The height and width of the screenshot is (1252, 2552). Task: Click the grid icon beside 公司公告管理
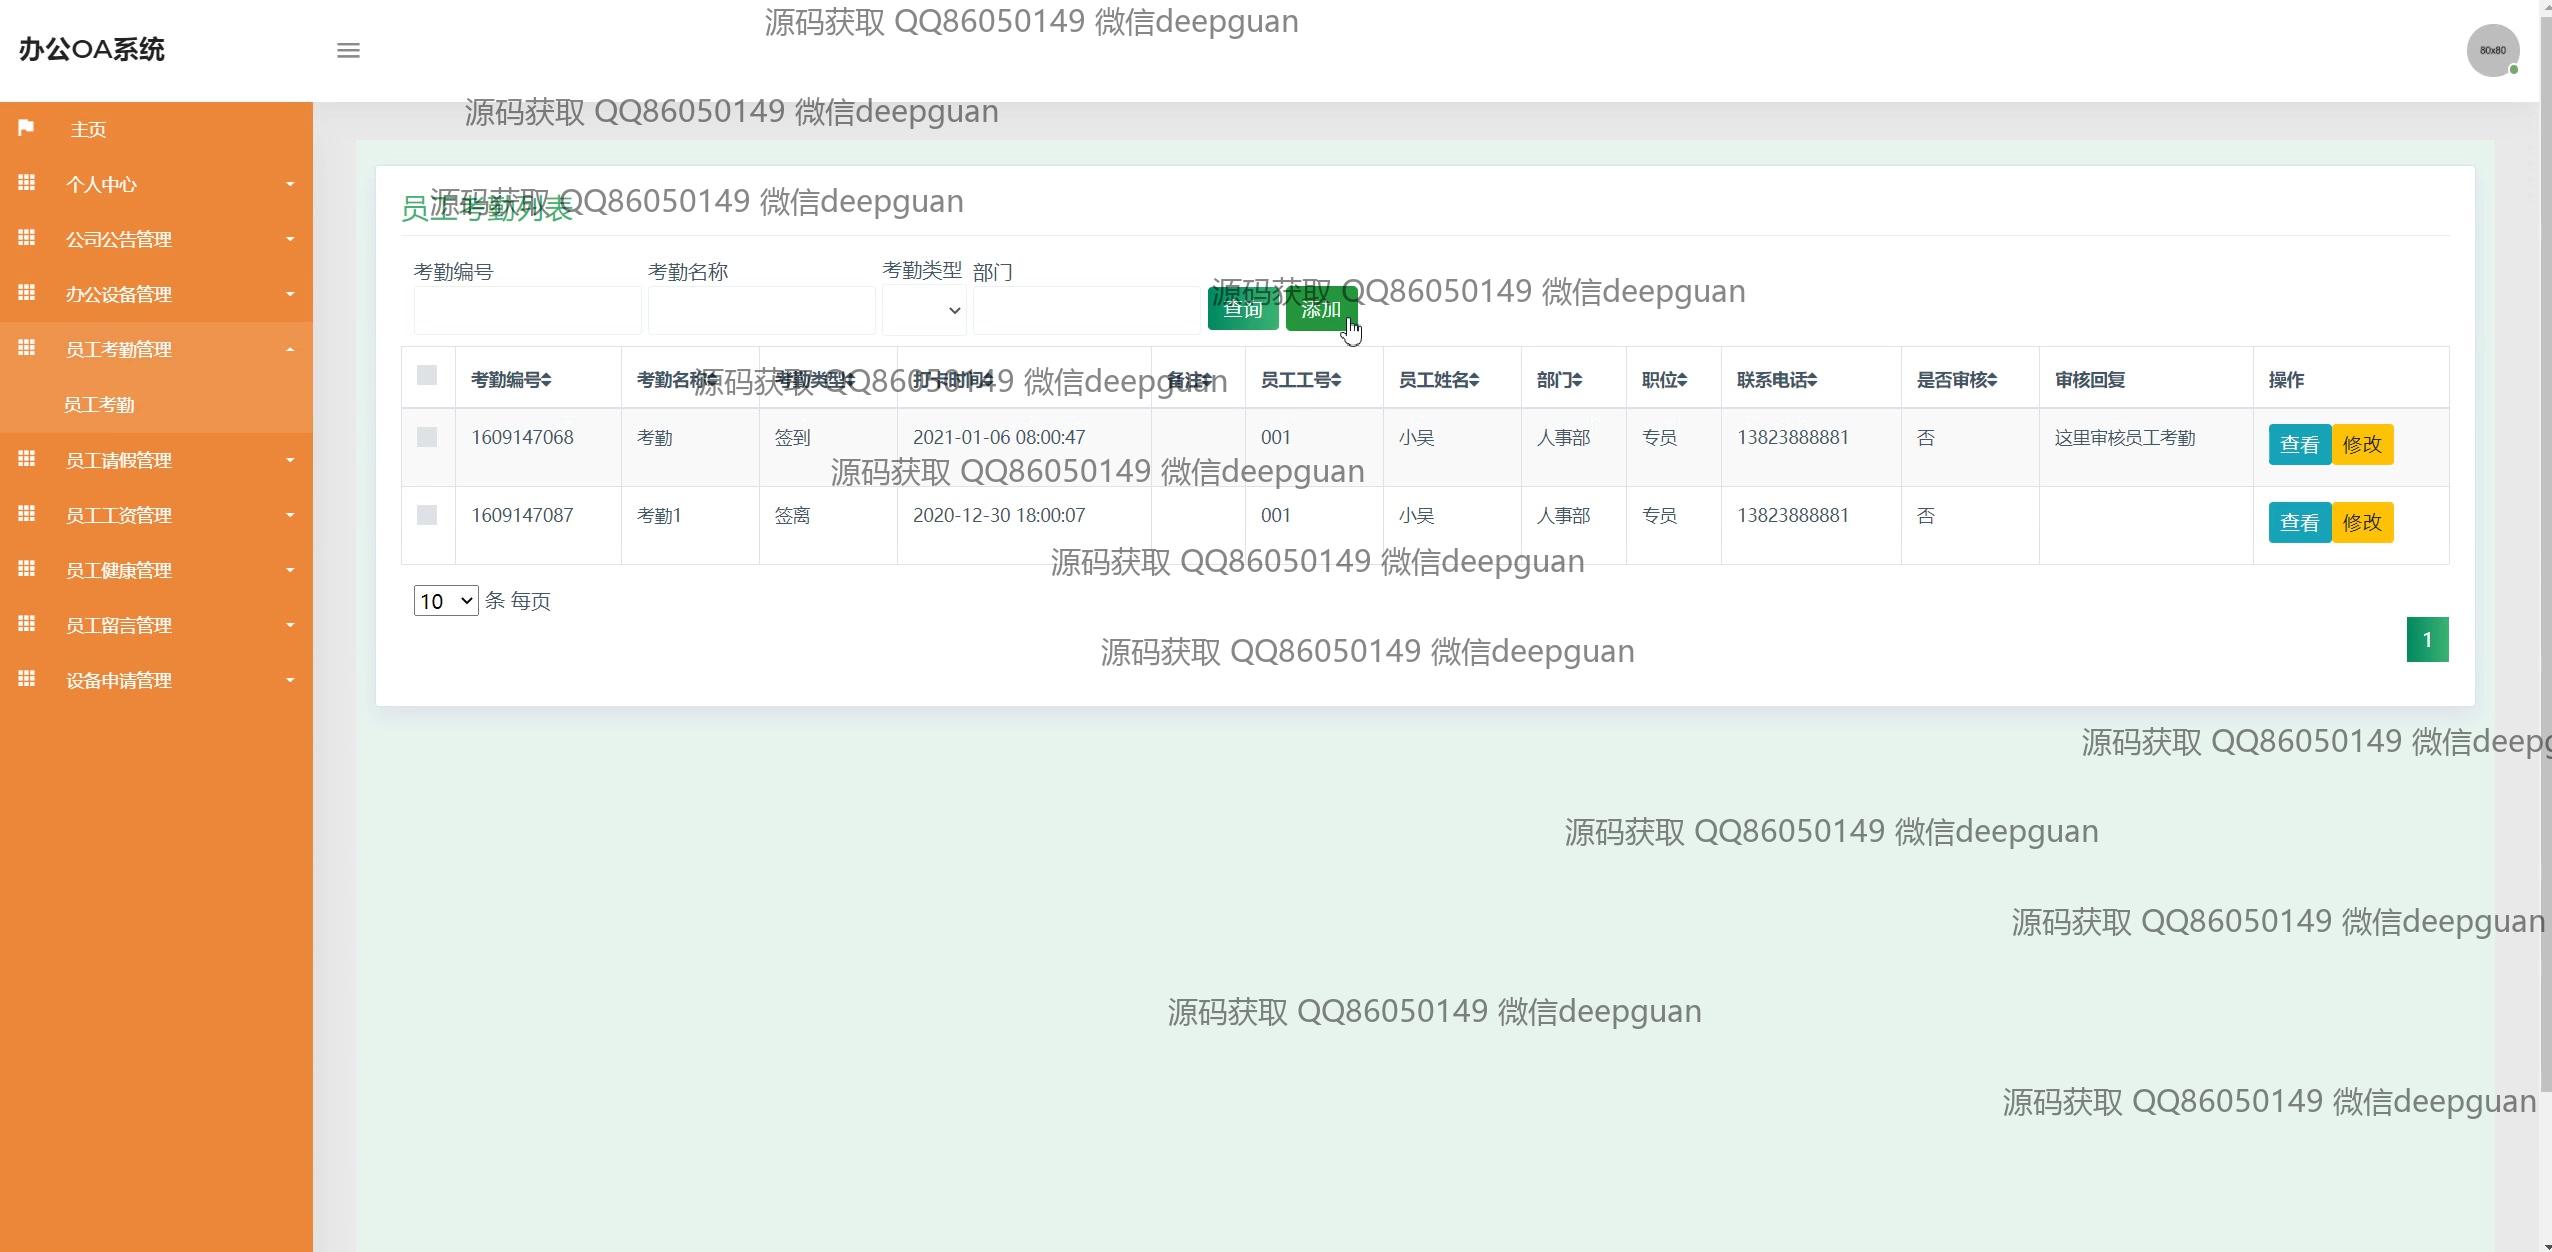[27, 238]
